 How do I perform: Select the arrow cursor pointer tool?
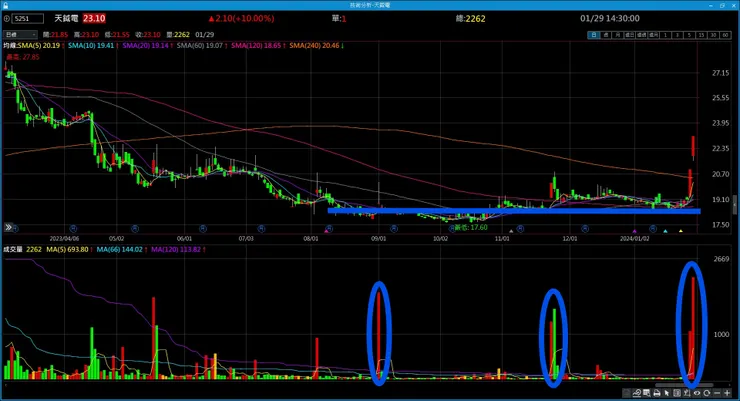click(667, 393)
